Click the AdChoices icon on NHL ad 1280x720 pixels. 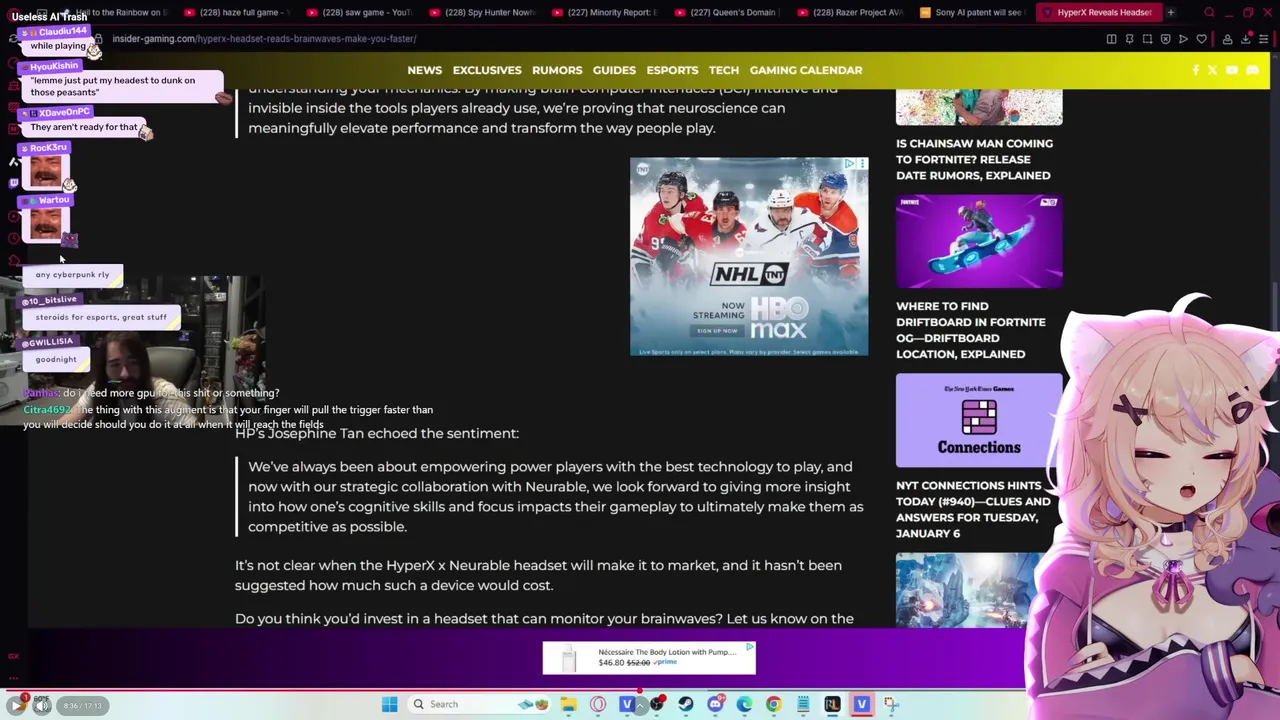(850, 164)
